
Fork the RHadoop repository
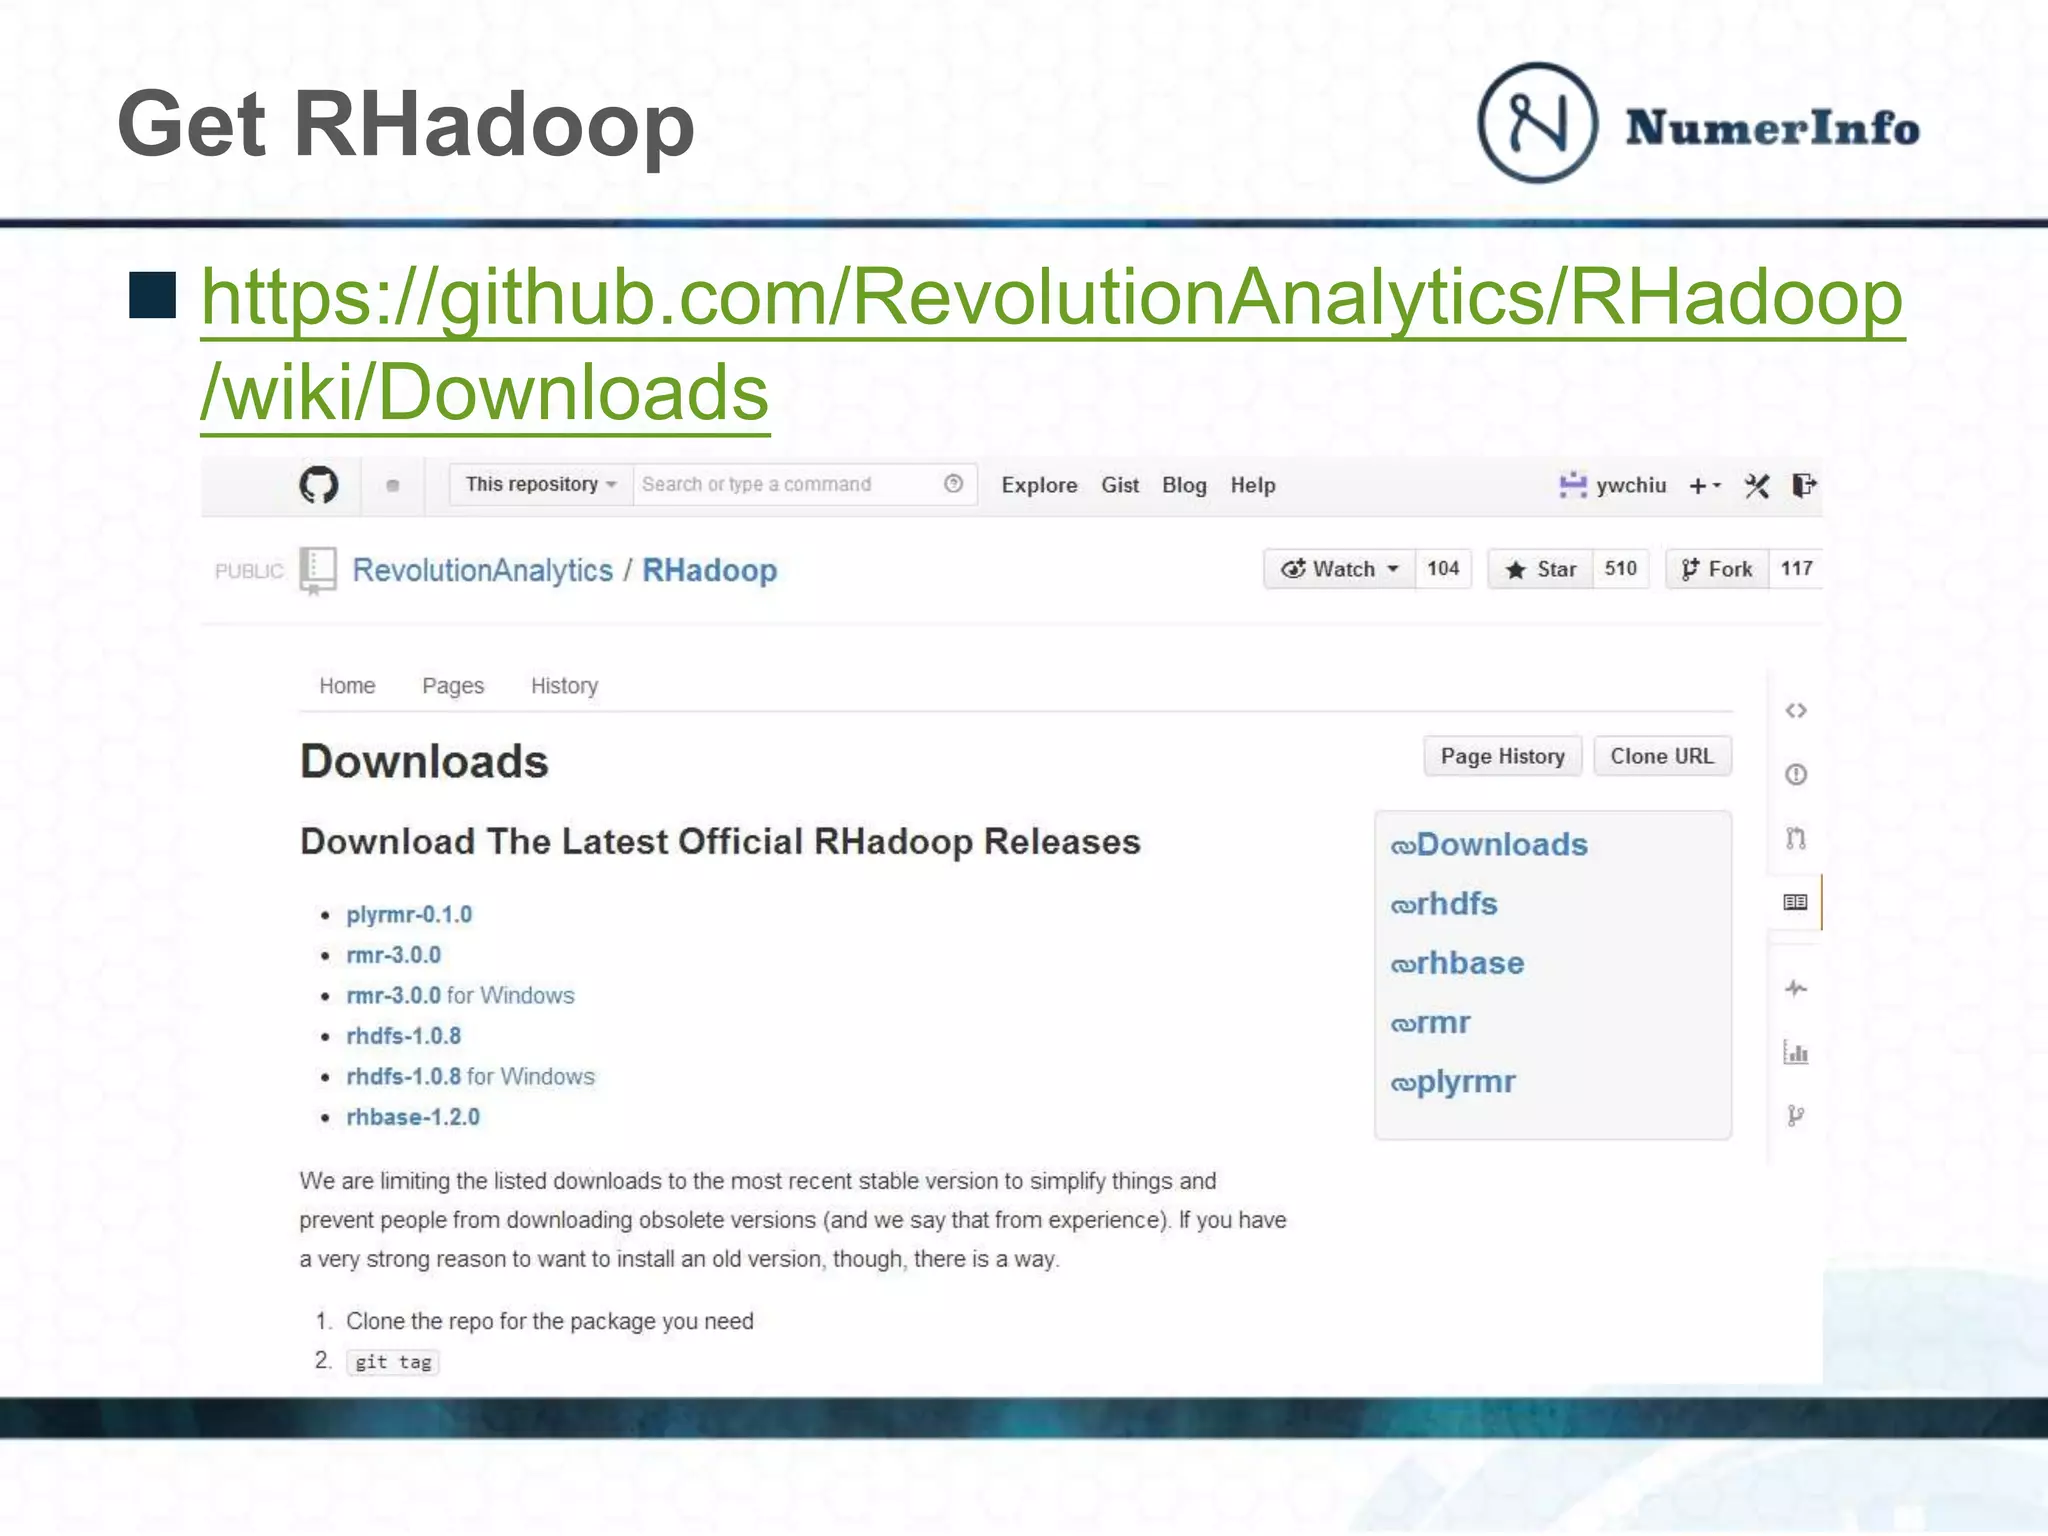point(1717,569)
